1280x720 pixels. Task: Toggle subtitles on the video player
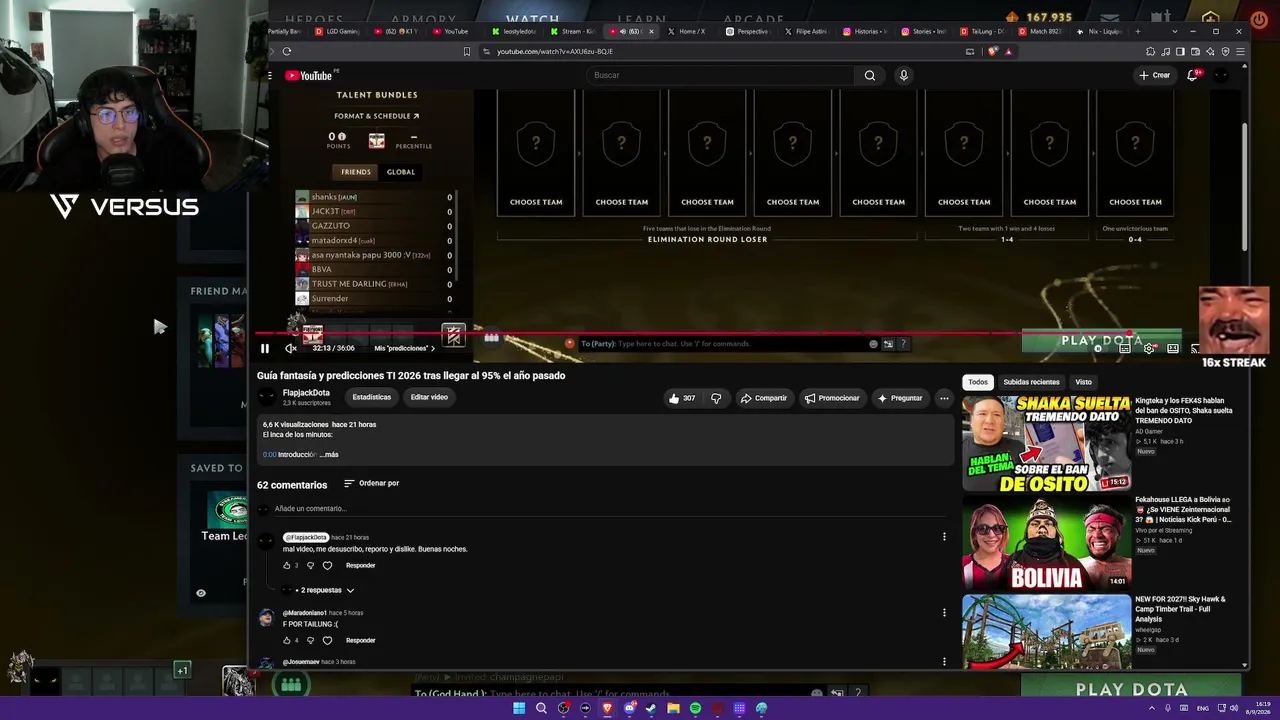(1125, 348)
